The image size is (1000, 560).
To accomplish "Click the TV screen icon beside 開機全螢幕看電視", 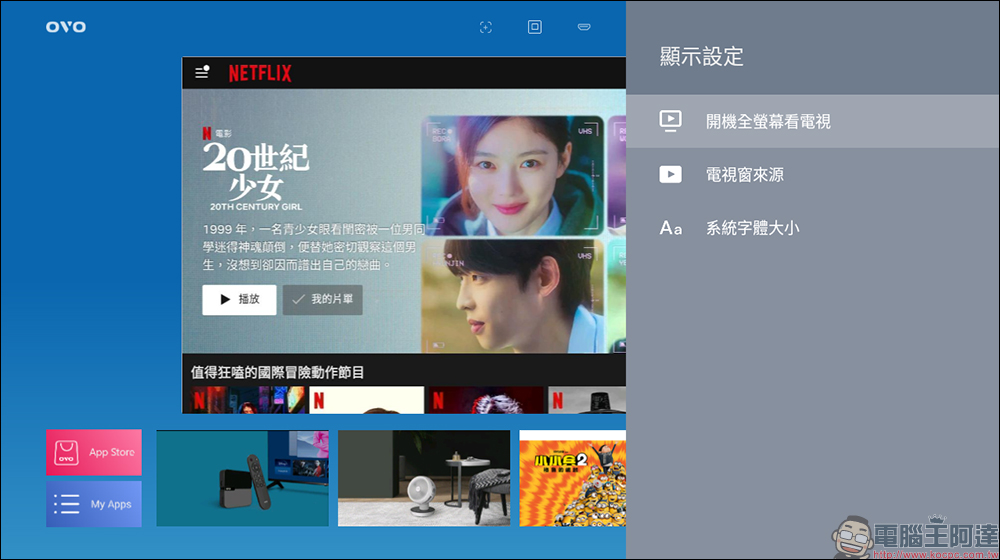I will 670,121.
